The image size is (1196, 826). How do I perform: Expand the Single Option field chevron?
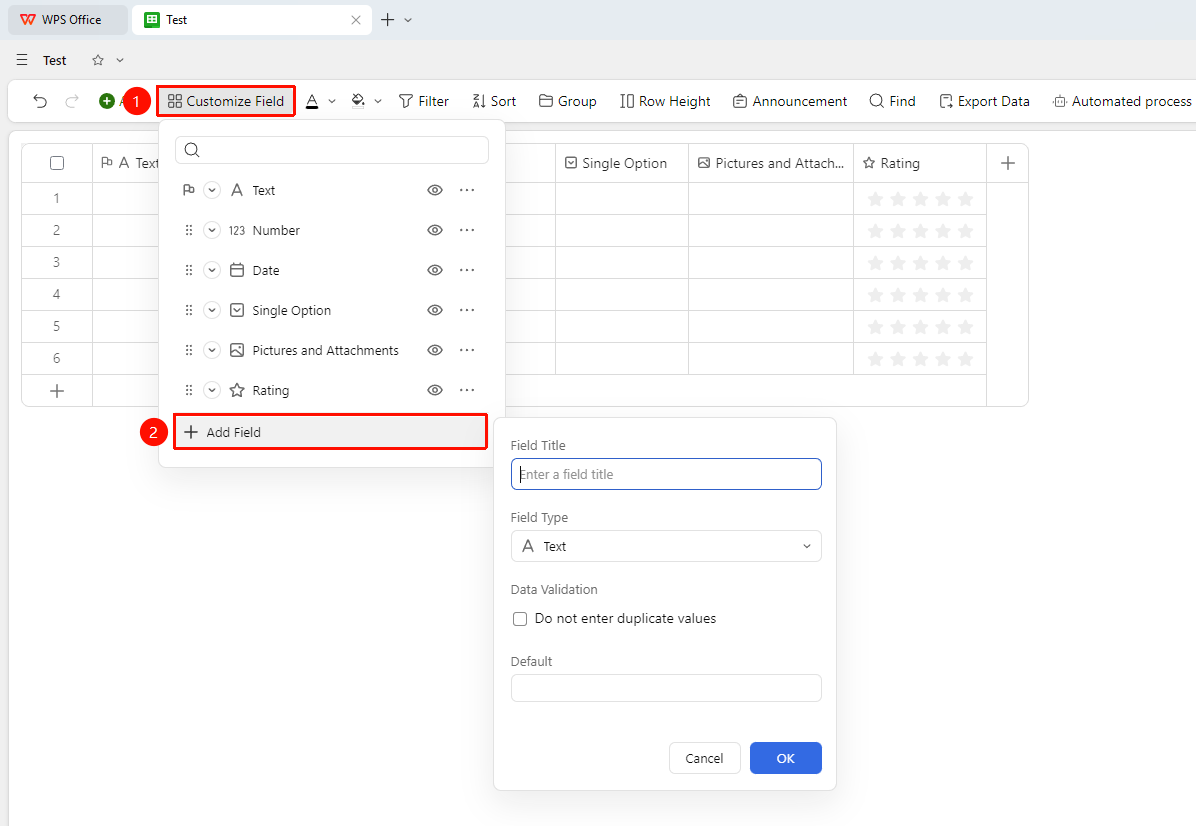point(212,310)
